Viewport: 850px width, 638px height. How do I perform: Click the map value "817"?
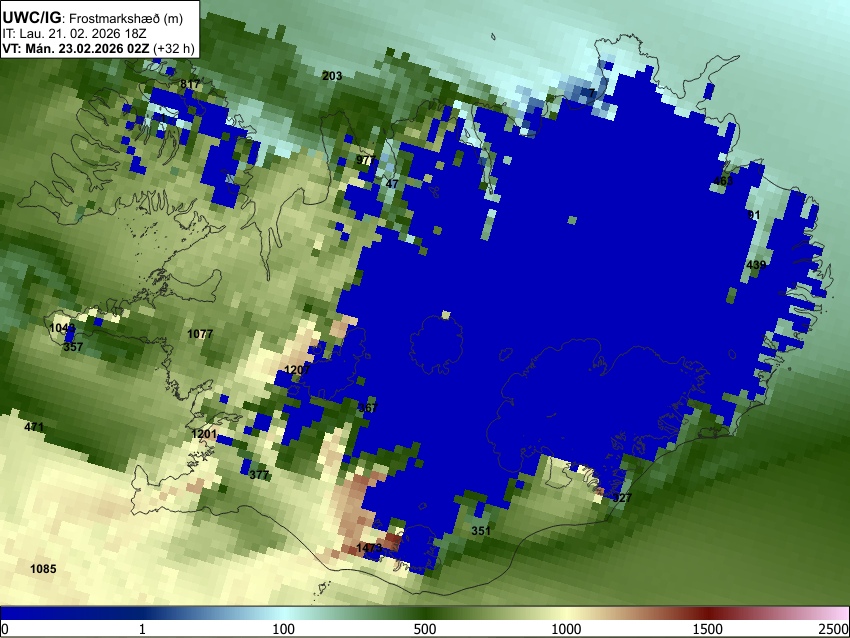[190, 84]
